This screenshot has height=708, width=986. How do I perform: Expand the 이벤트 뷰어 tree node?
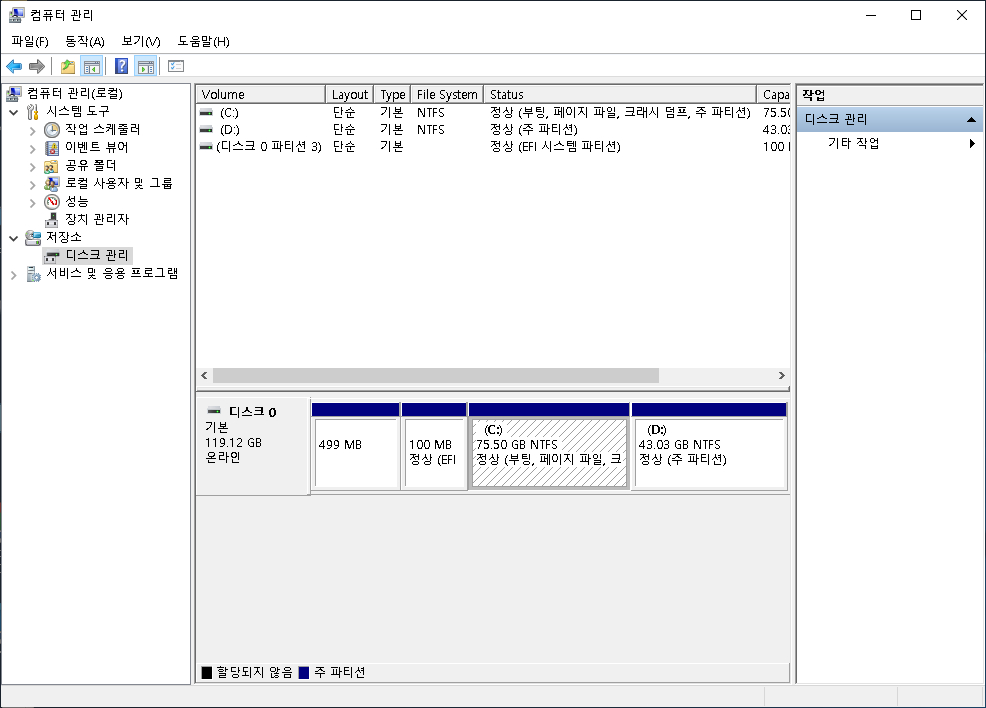coord(31,147)
